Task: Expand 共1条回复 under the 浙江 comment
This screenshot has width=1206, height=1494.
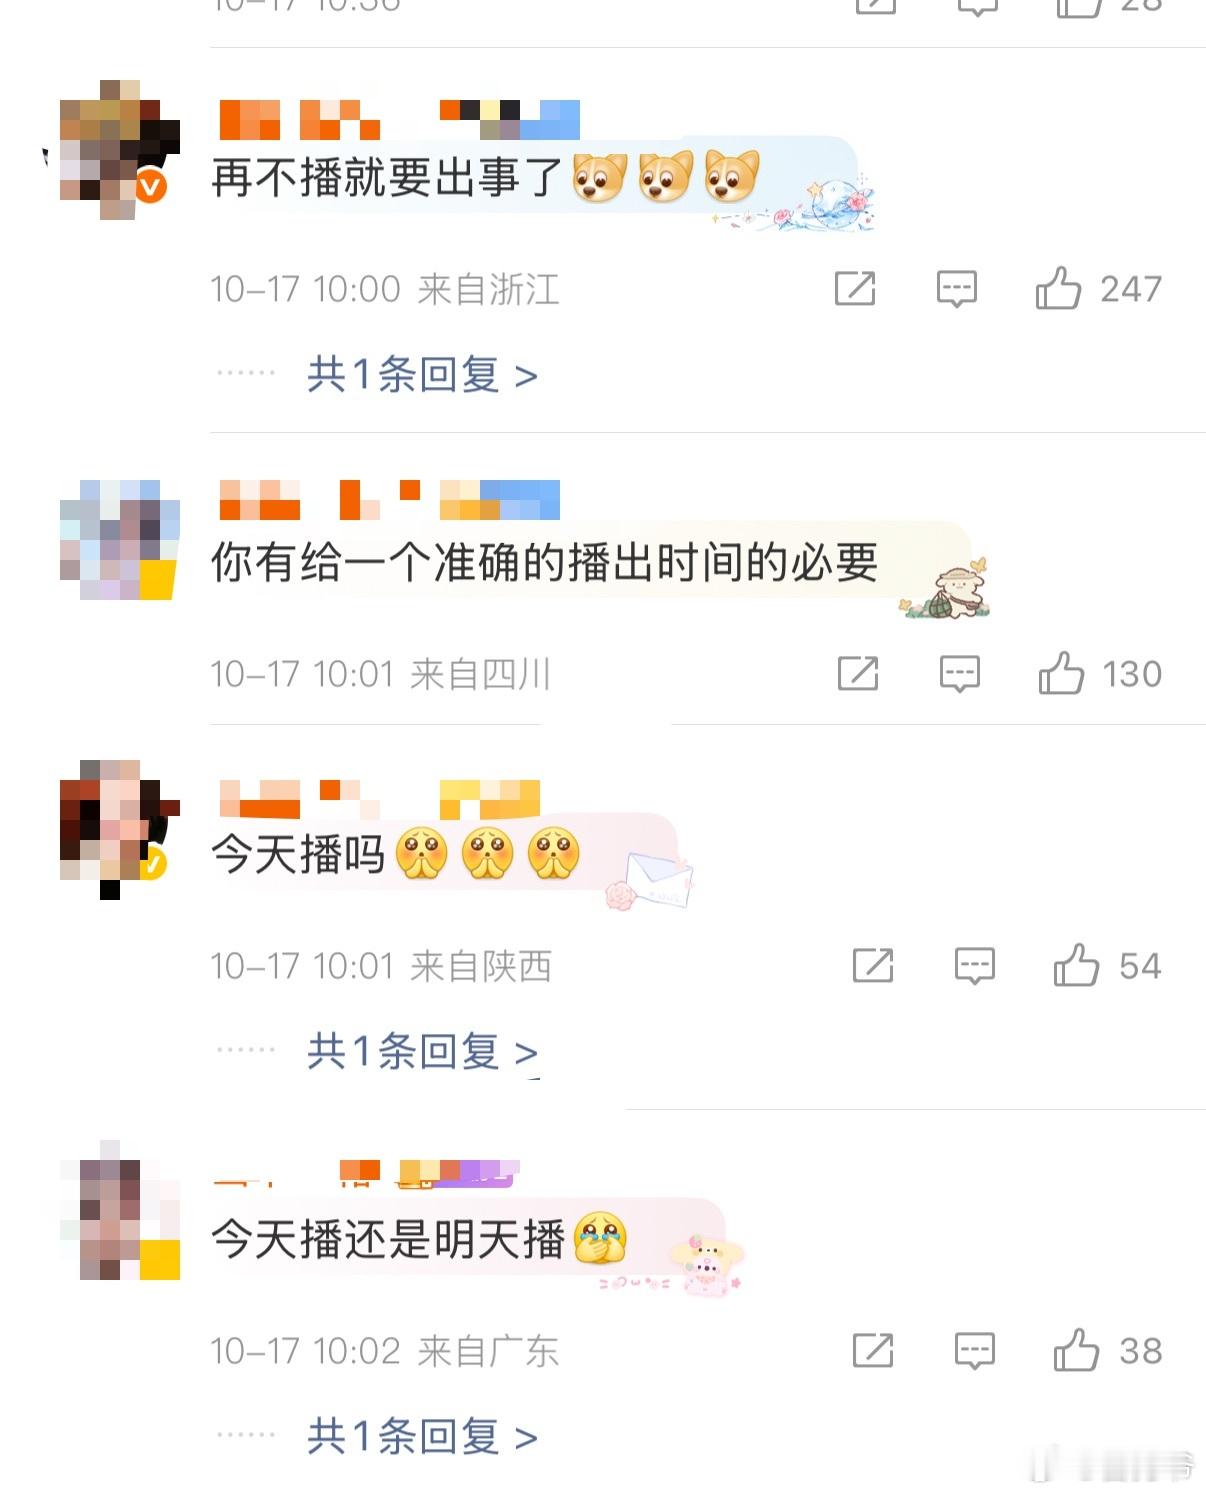Action: tap(422, 375)
